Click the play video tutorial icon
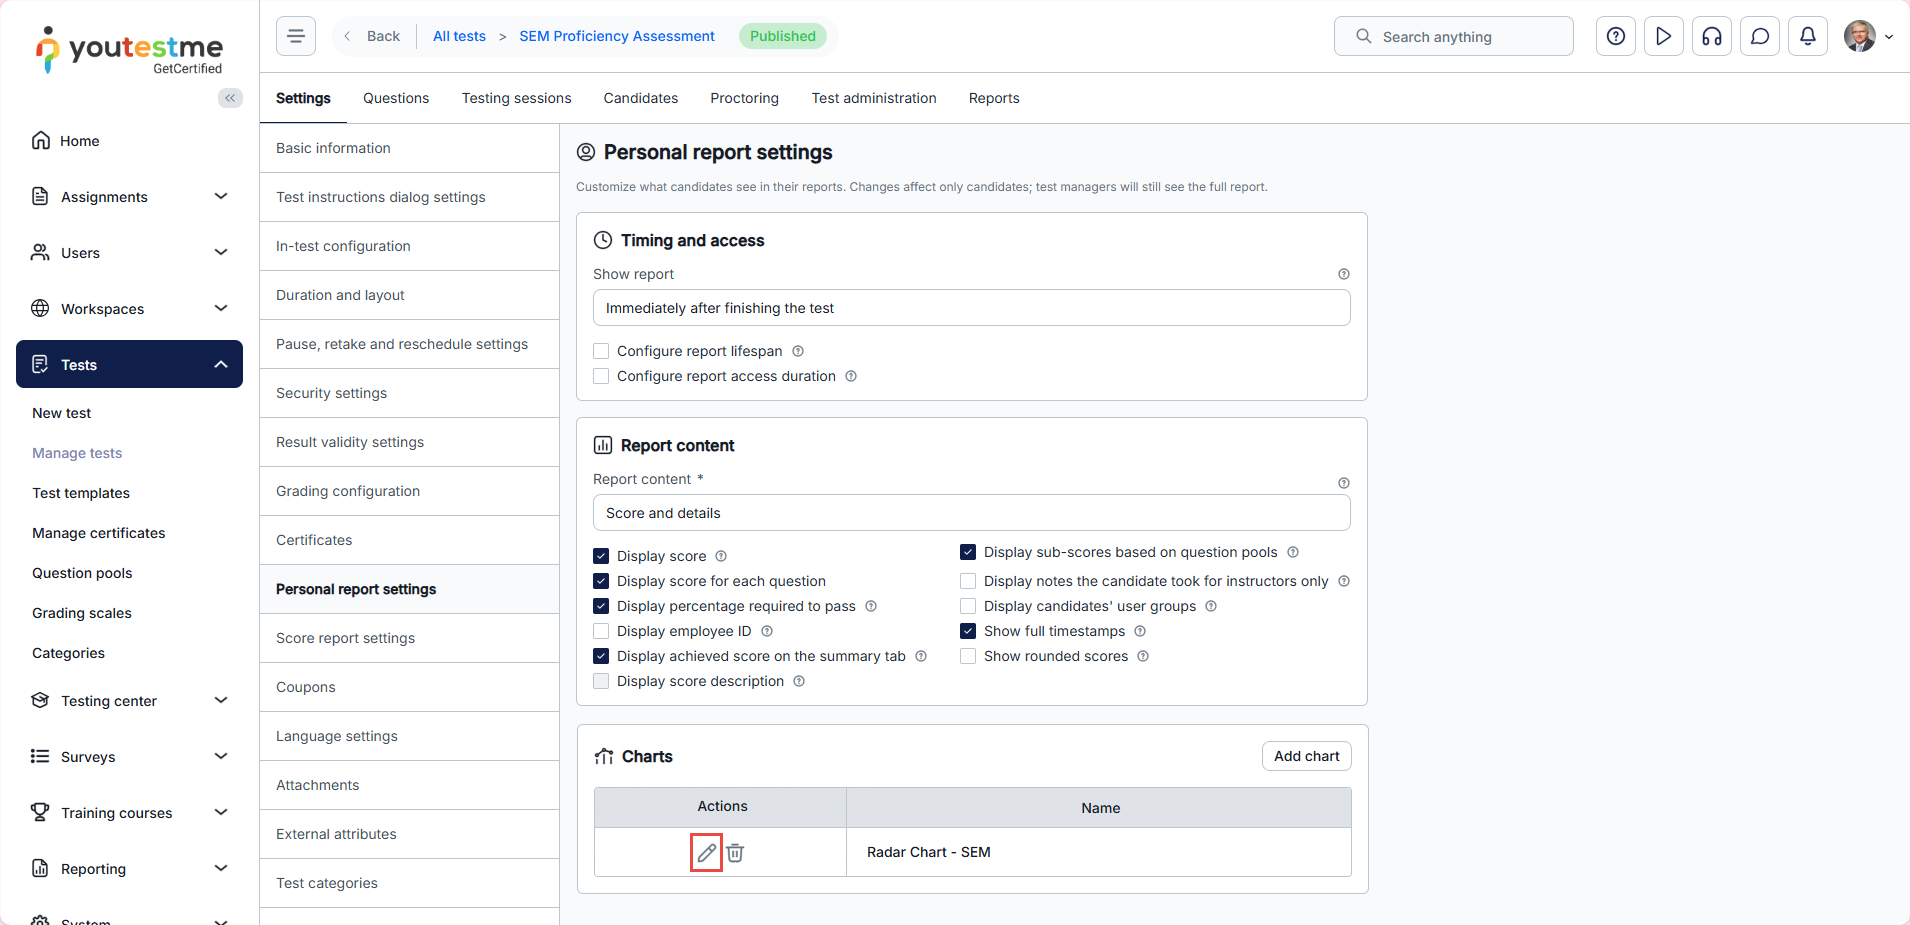Viewport: 1910px width, 925px height. point(1663,36)
